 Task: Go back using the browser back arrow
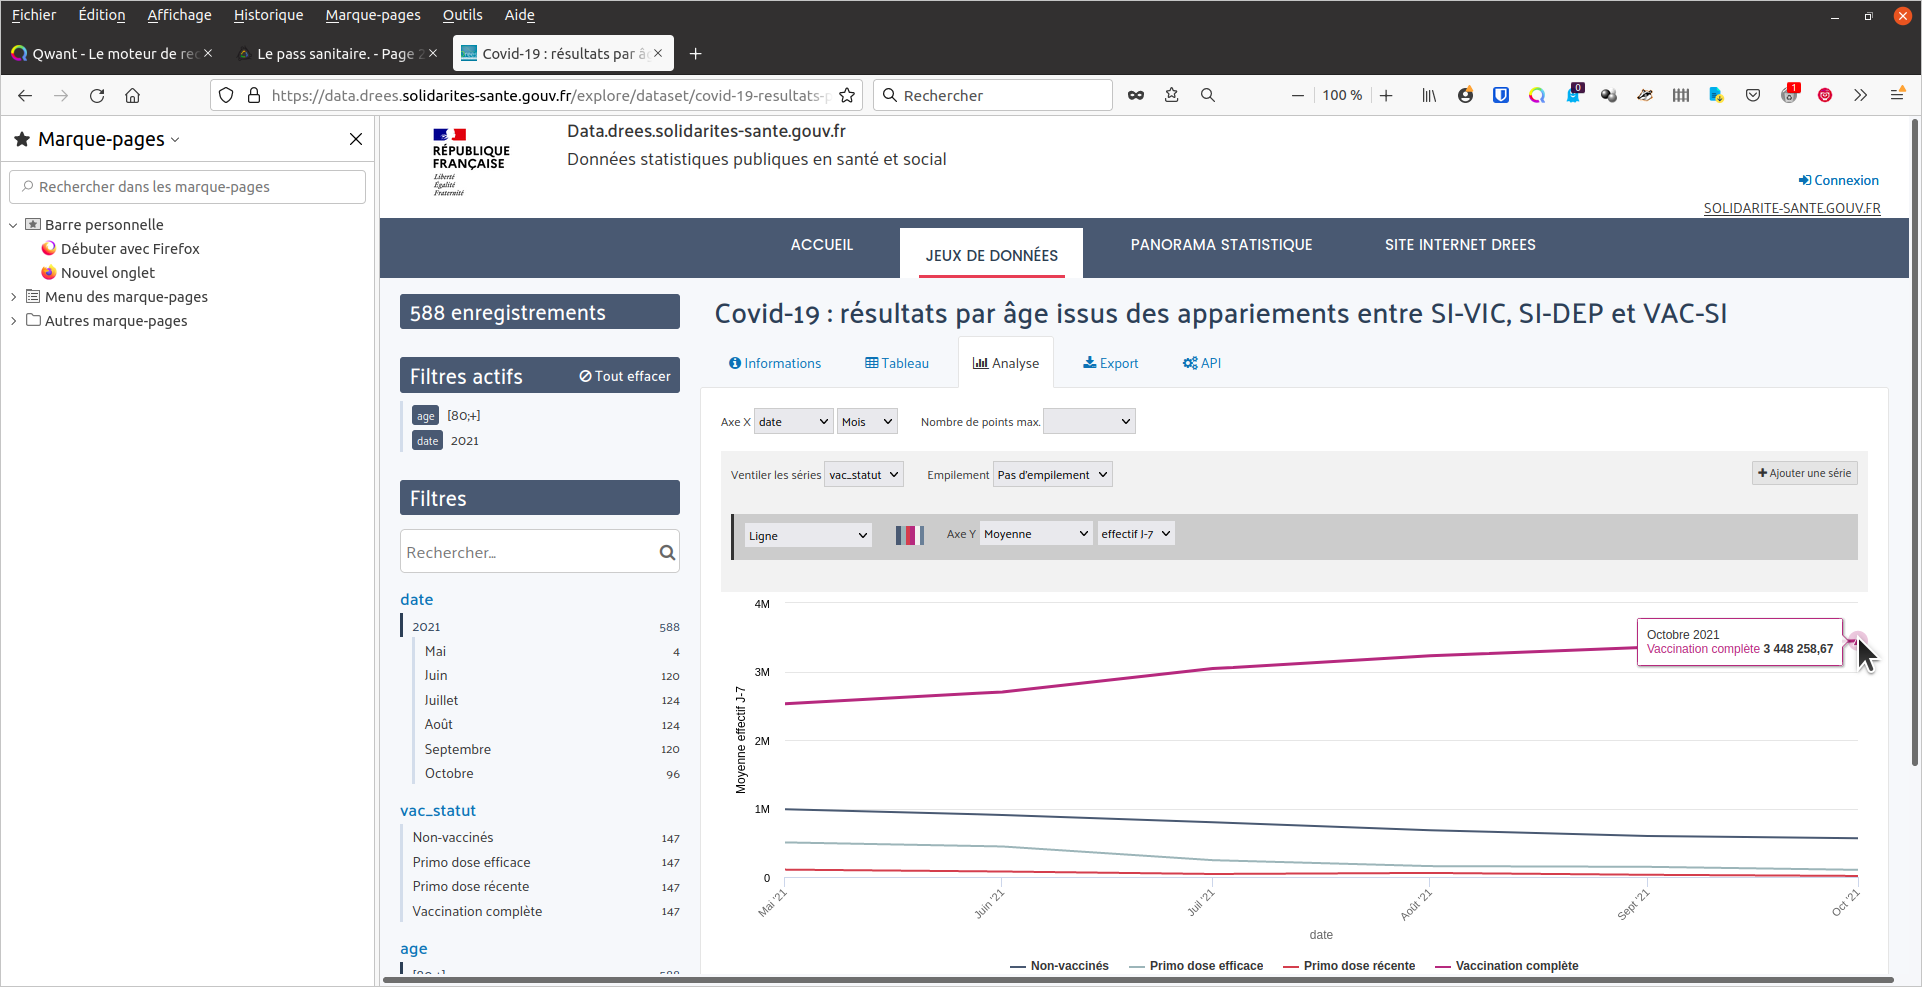(x=25, y=95)
